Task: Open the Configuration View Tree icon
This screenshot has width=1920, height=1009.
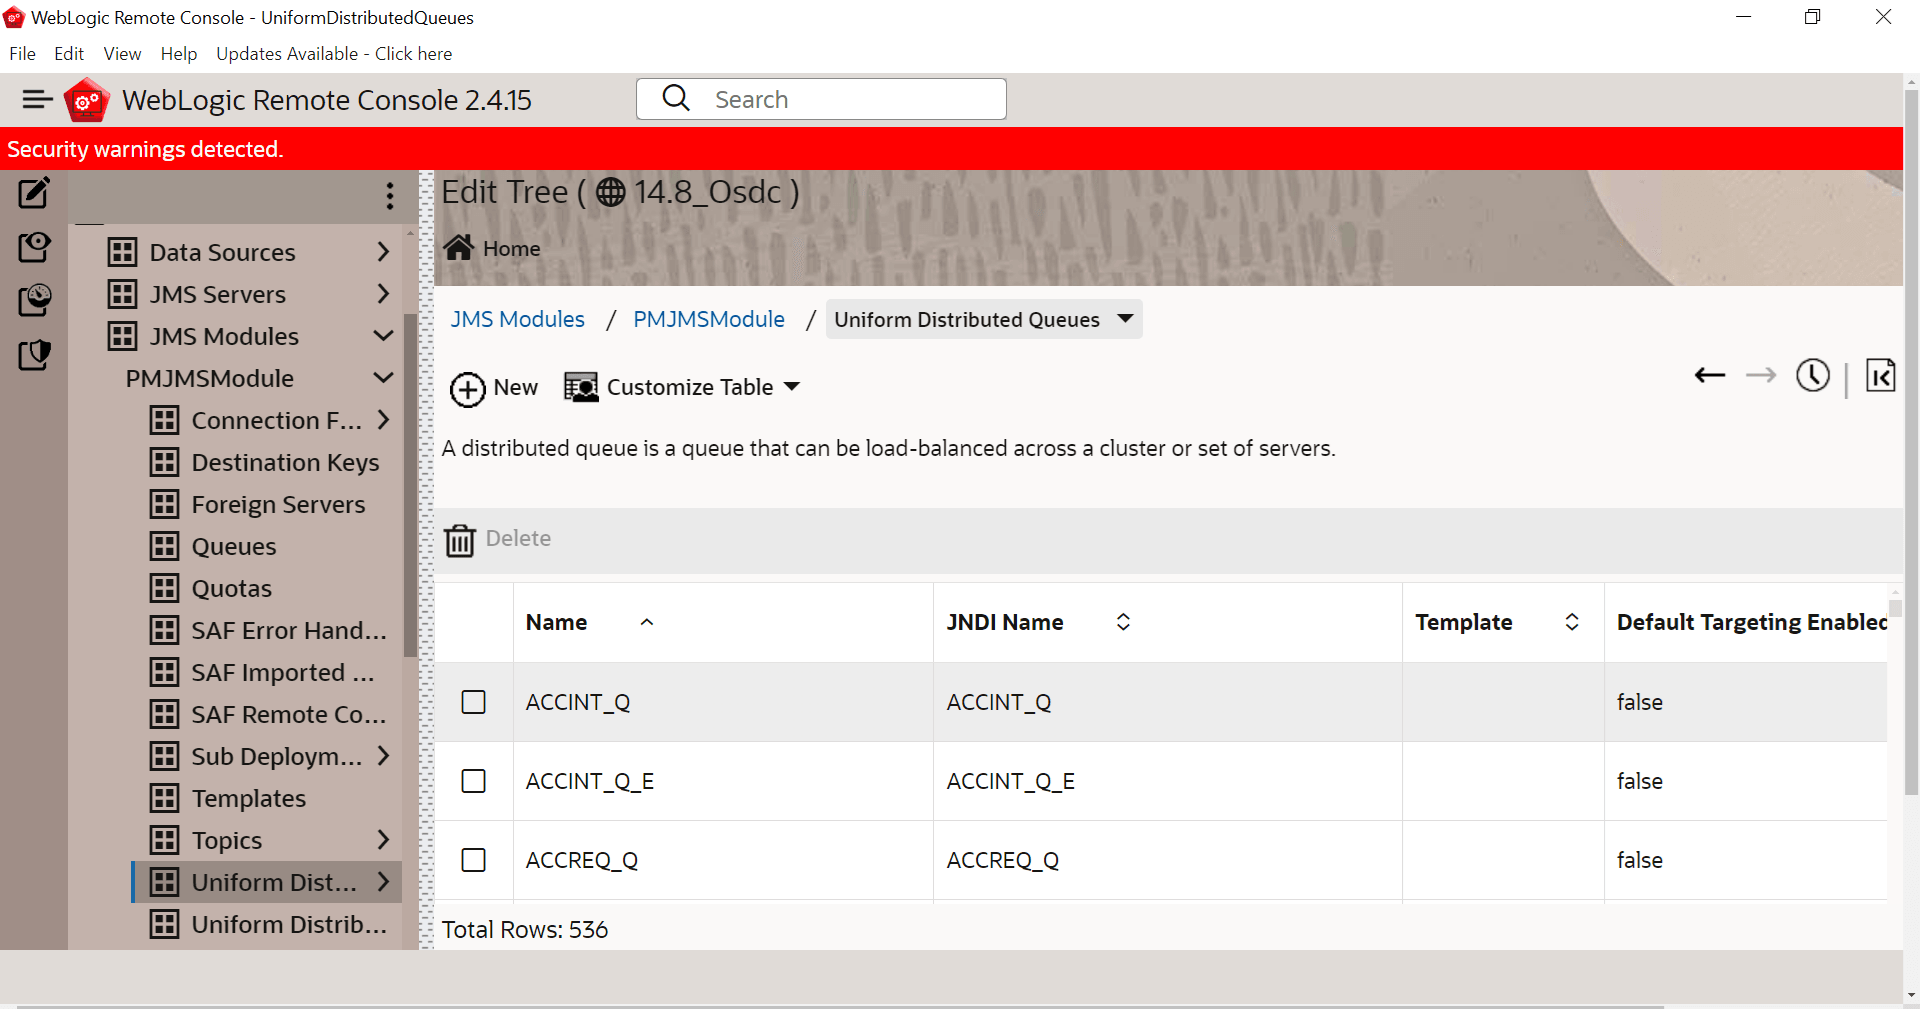Action: (x=34, y=247)
